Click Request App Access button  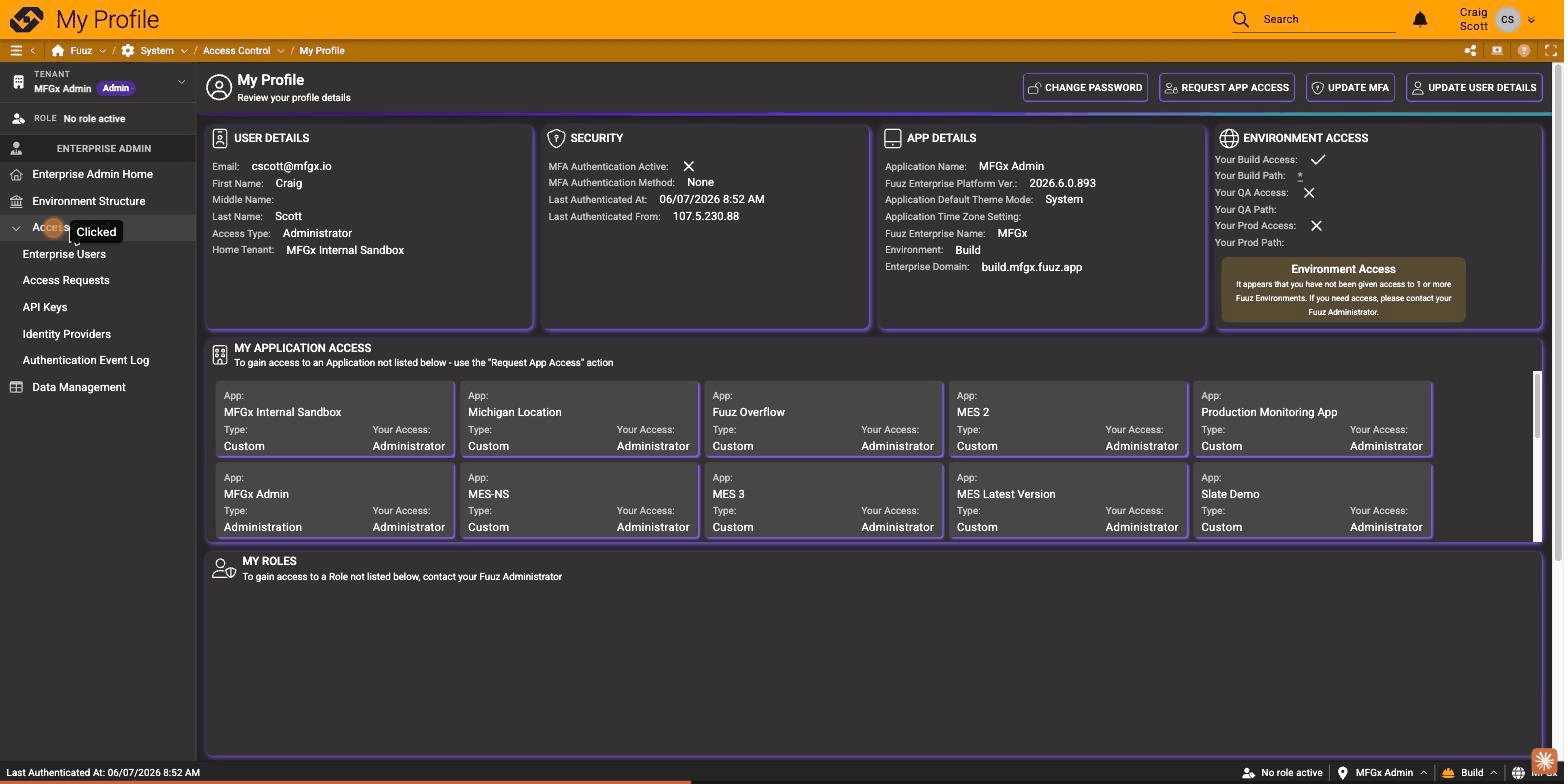point(1227,88)
